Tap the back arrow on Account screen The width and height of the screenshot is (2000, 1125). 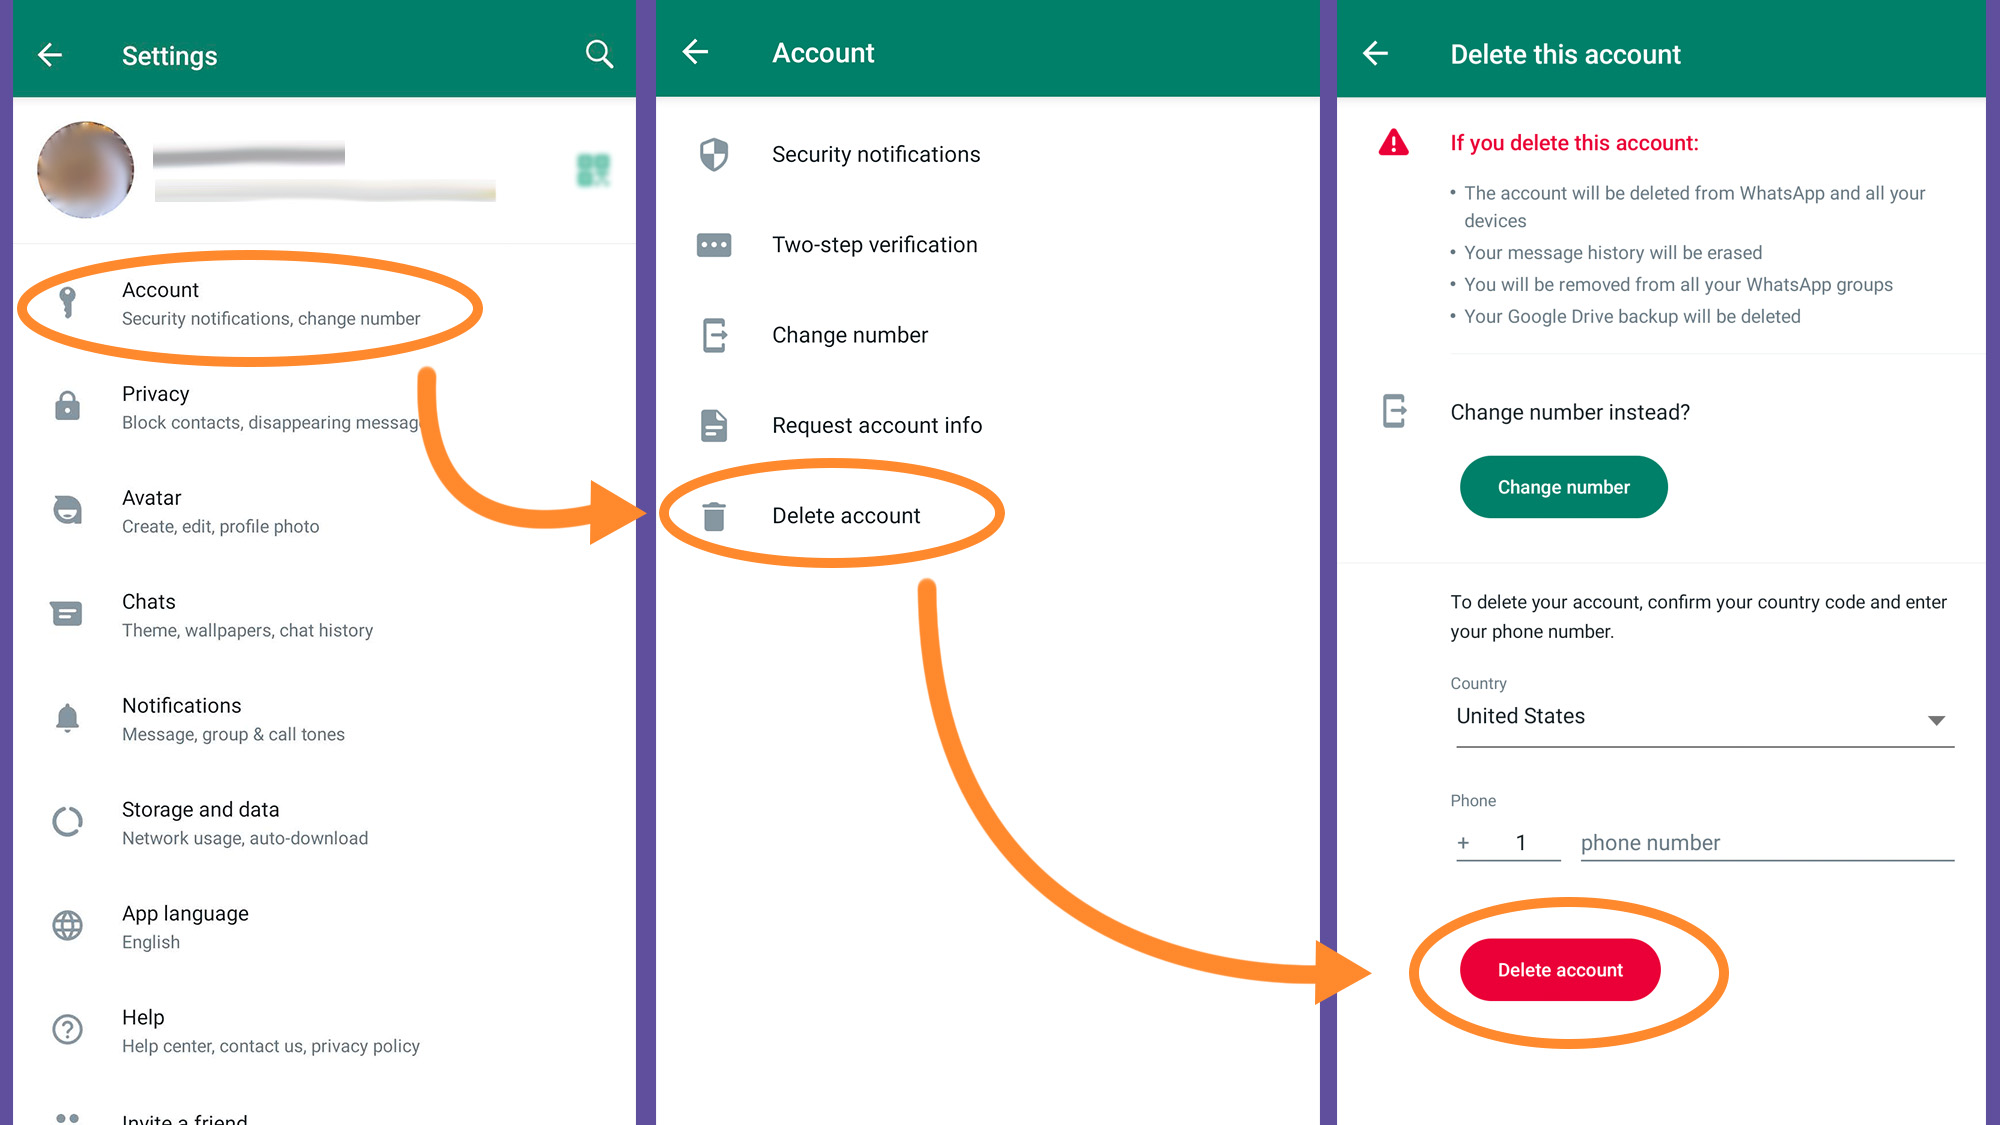696,52
